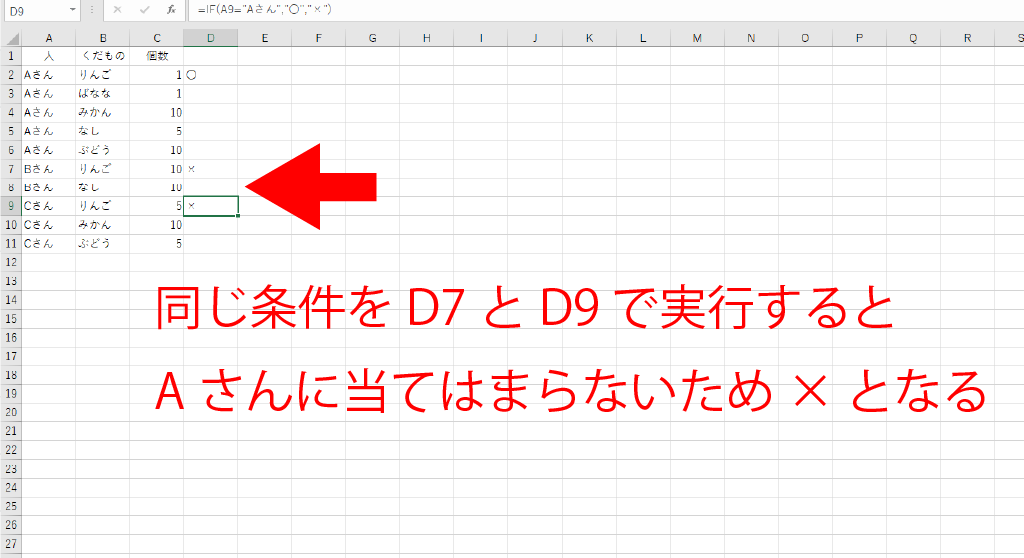Select column R header
The width and height of the screenshot is (1024, 558).
click(x=968, y=38)
